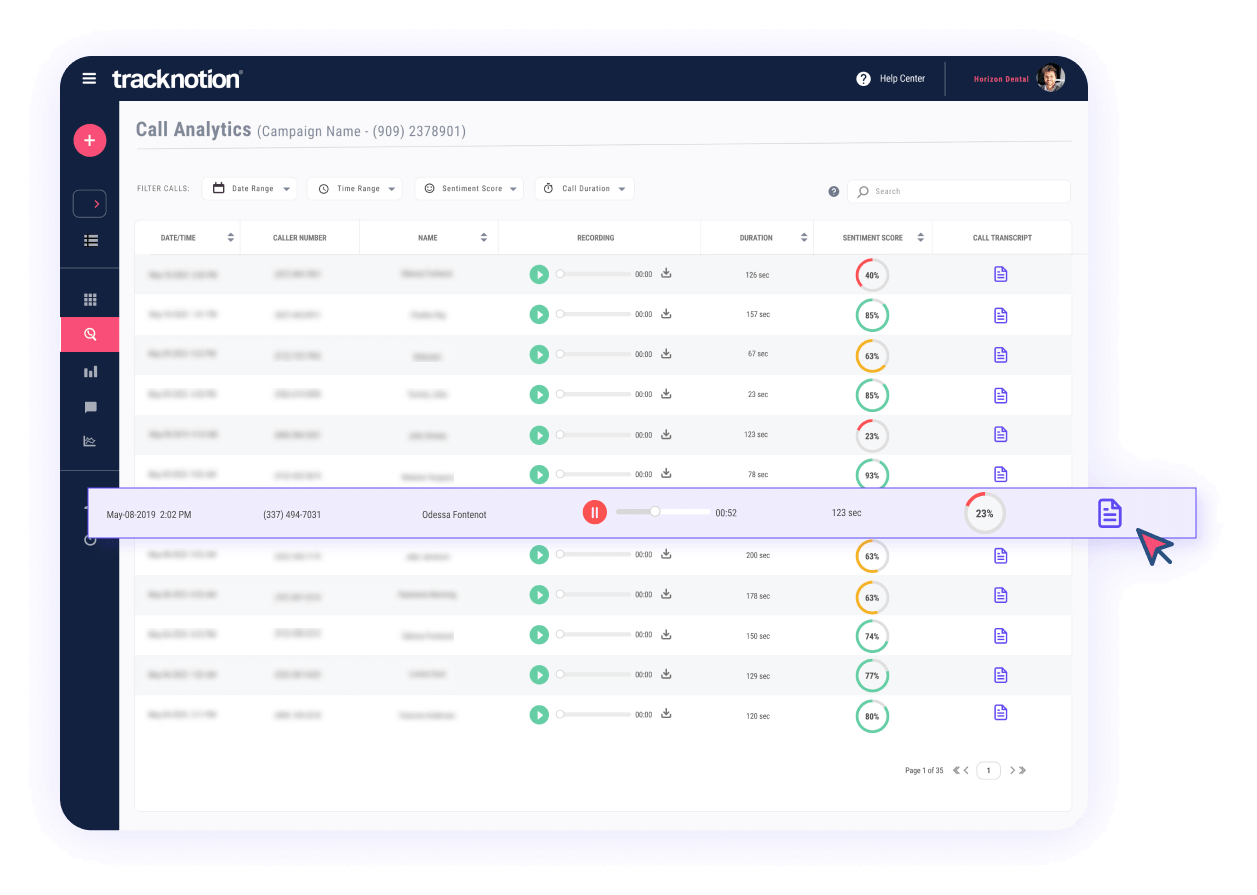Pause the Odessa Fontenot recording
Screen dimensions: 1257x895
point(594,513)
